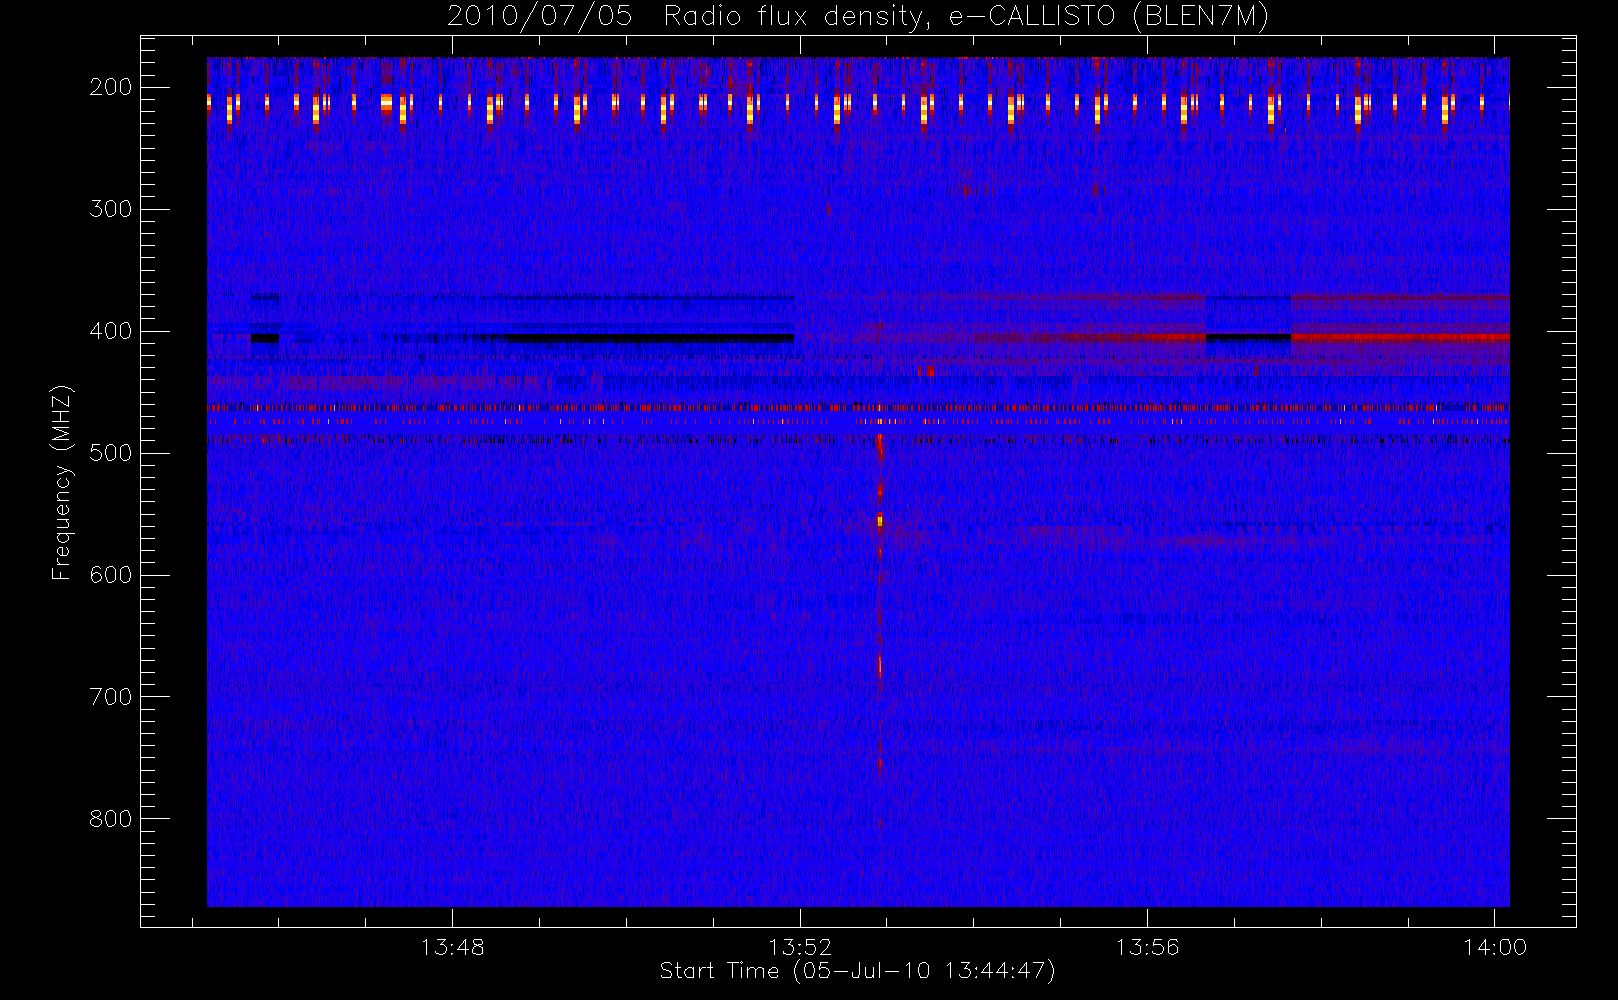Click the 13:52 time tick label
1618x1000 pixels.
coord(800,947)
